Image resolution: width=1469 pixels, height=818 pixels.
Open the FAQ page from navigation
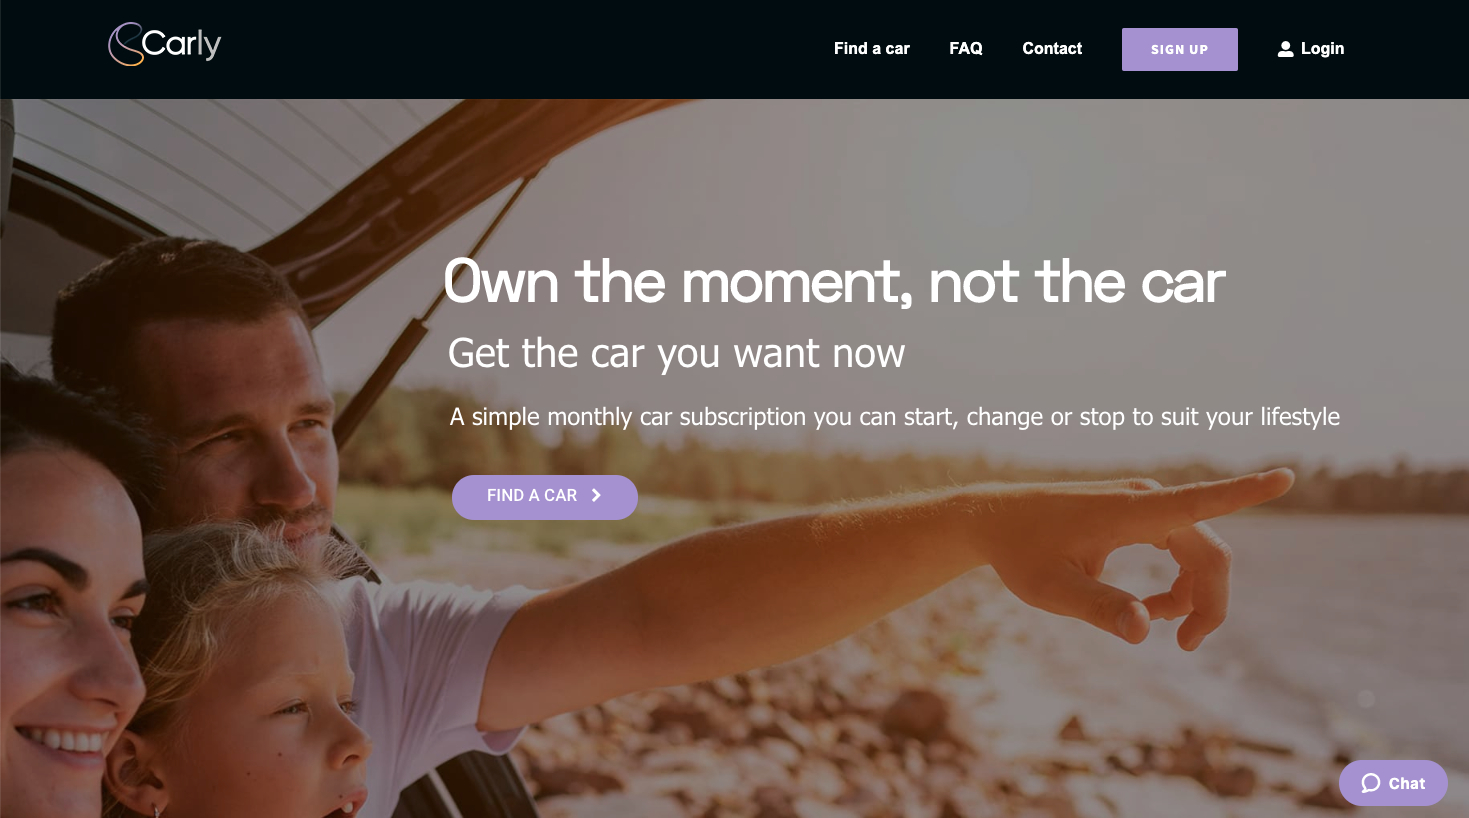click(965, 48)
